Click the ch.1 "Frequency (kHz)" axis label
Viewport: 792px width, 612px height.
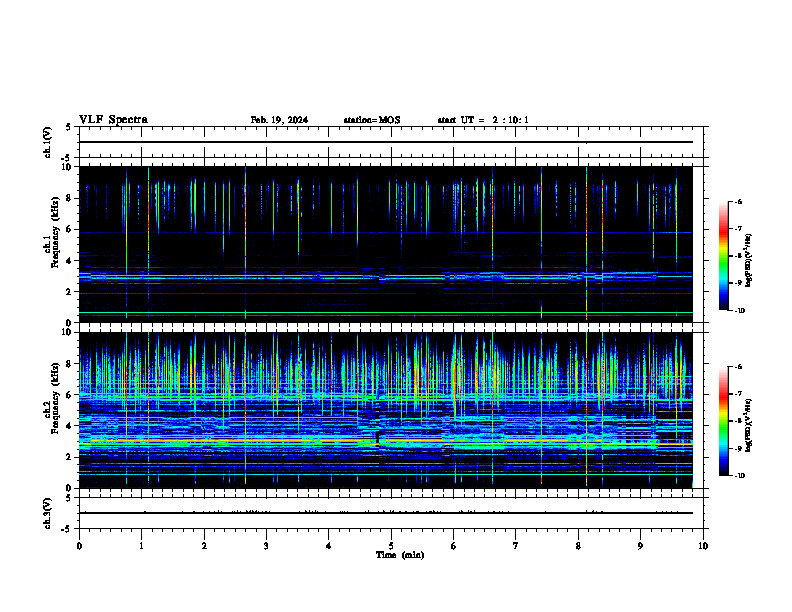pyautogui.click(x=55, y=232)
